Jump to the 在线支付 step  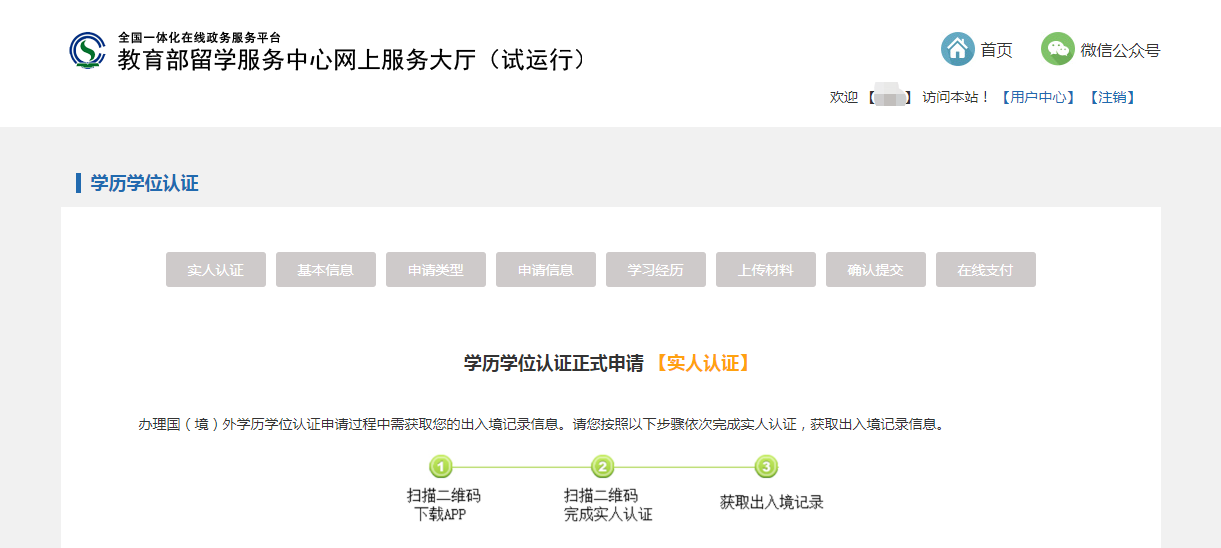pyautogui.click(x=986, y=270)
